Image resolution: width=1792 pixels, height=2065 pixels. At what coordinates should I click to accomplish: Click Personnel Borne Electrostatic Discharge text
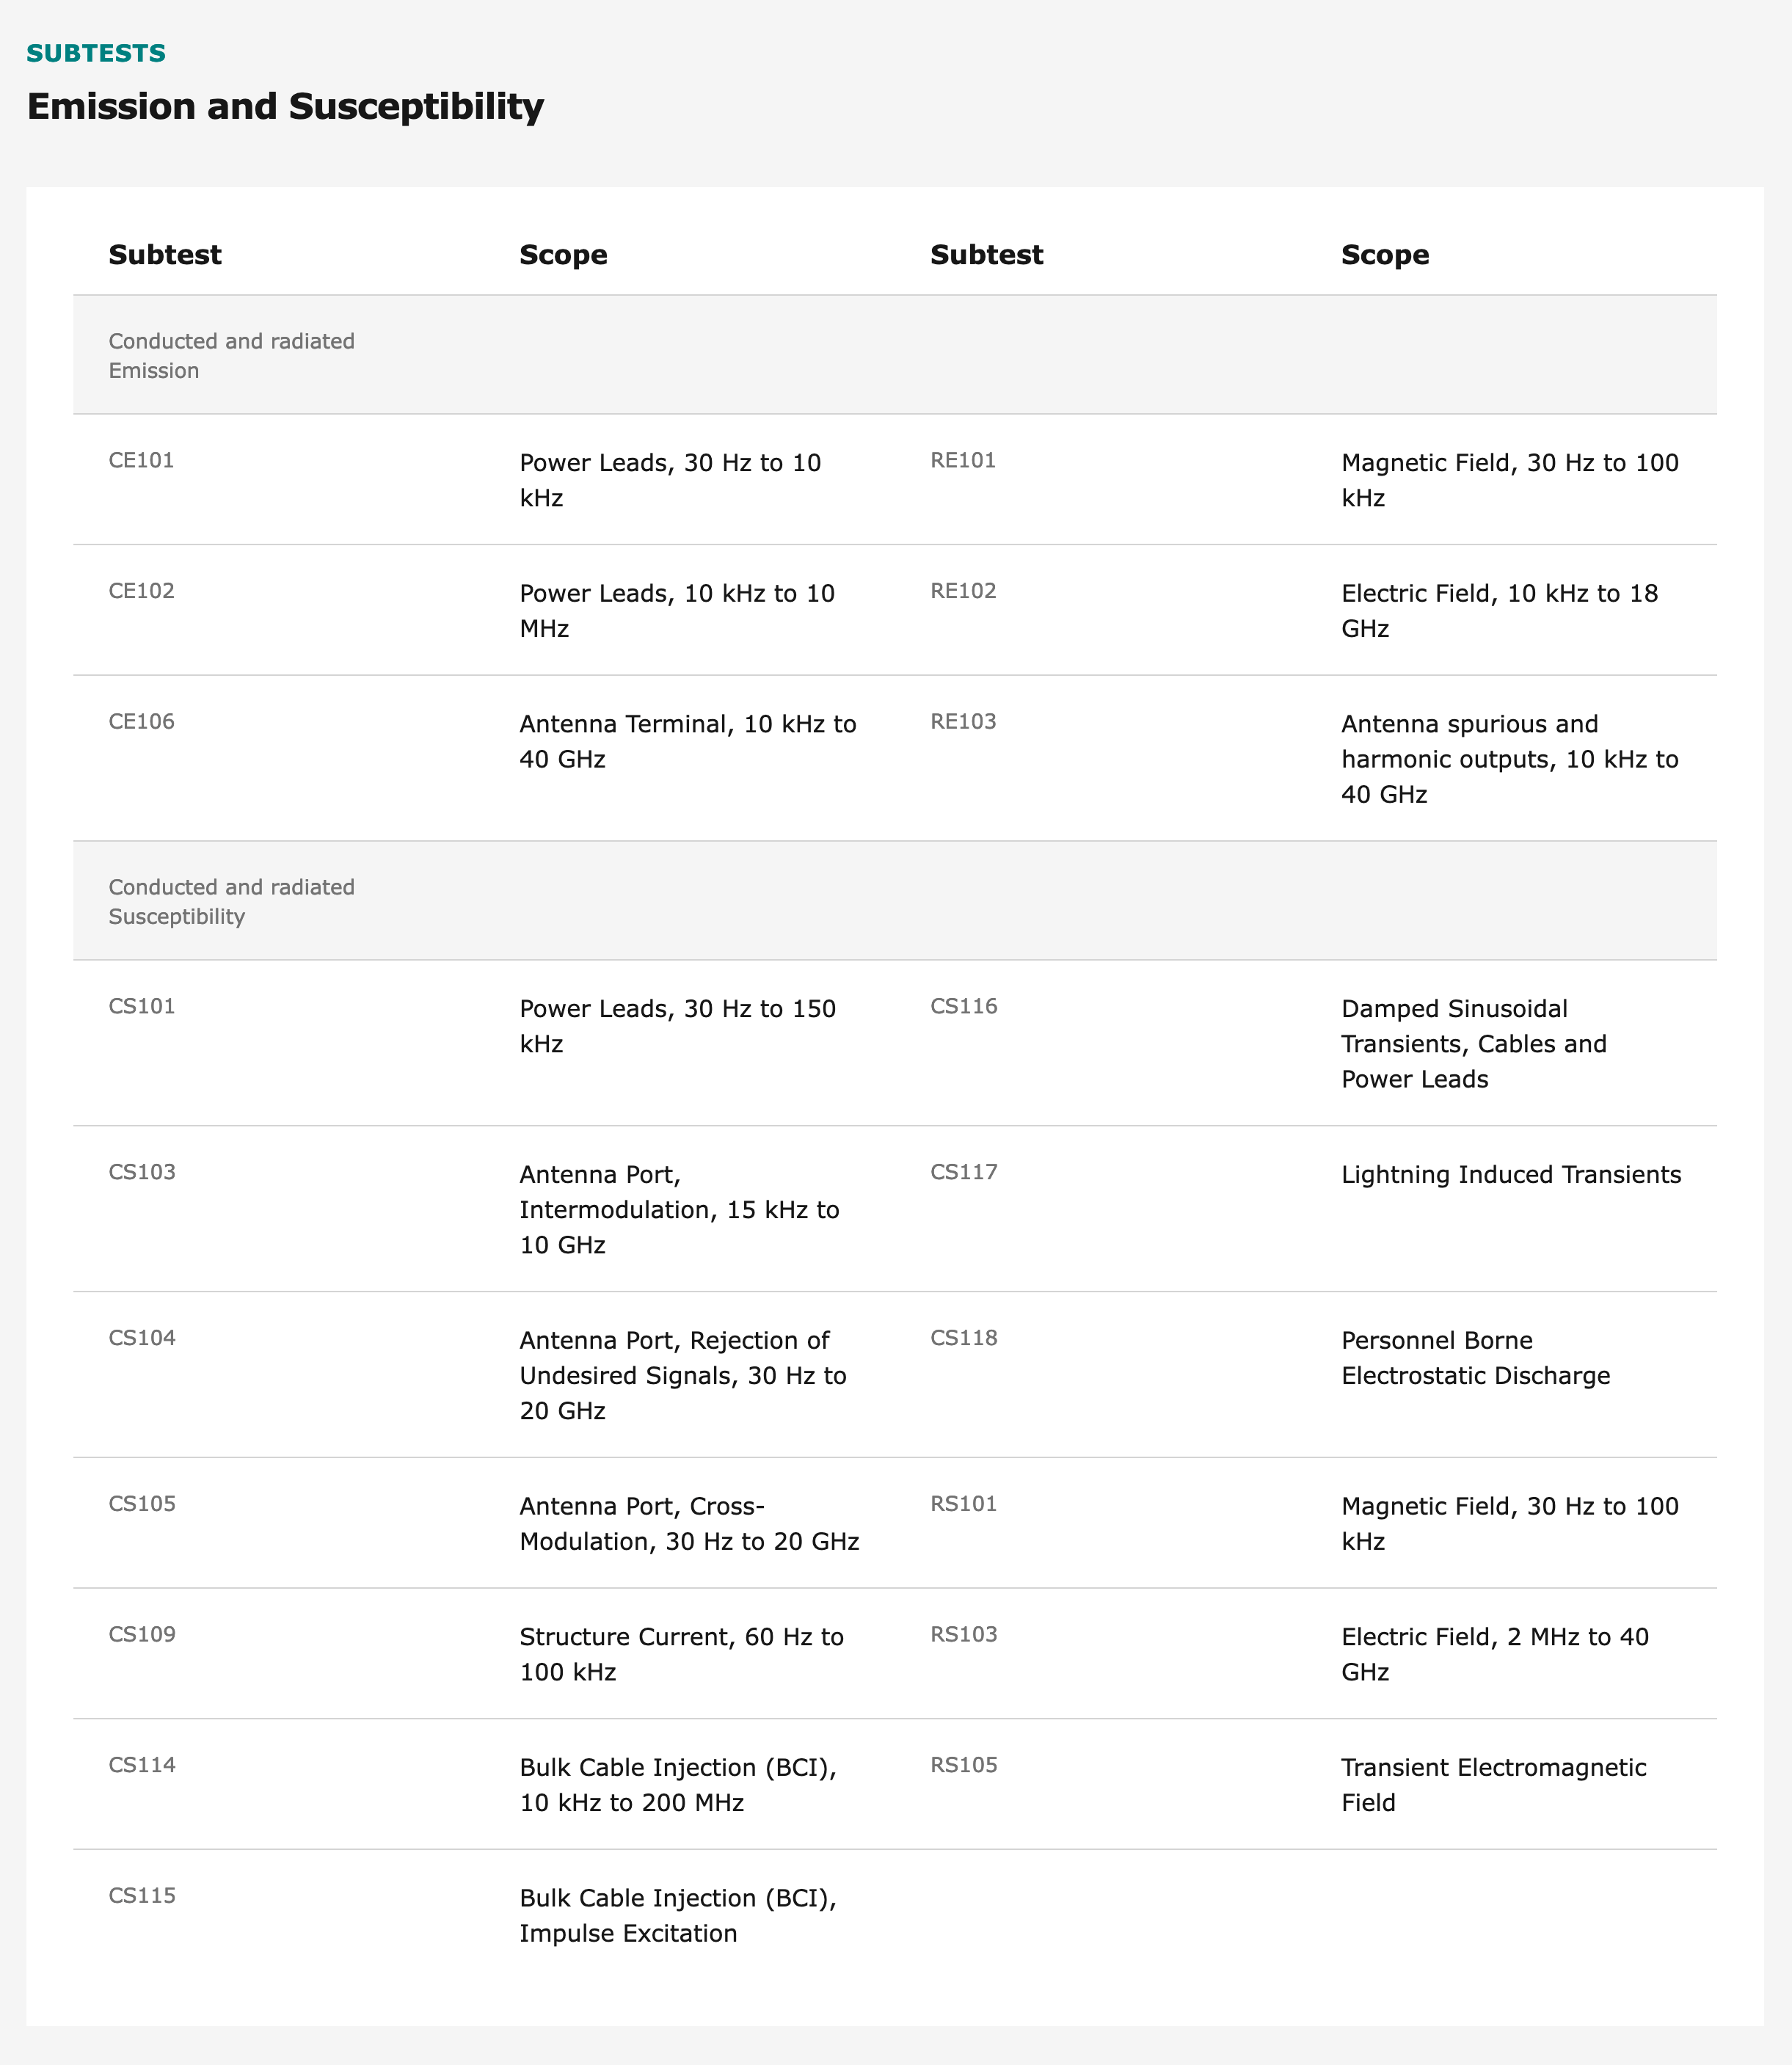click(x=1475, y=1358)
